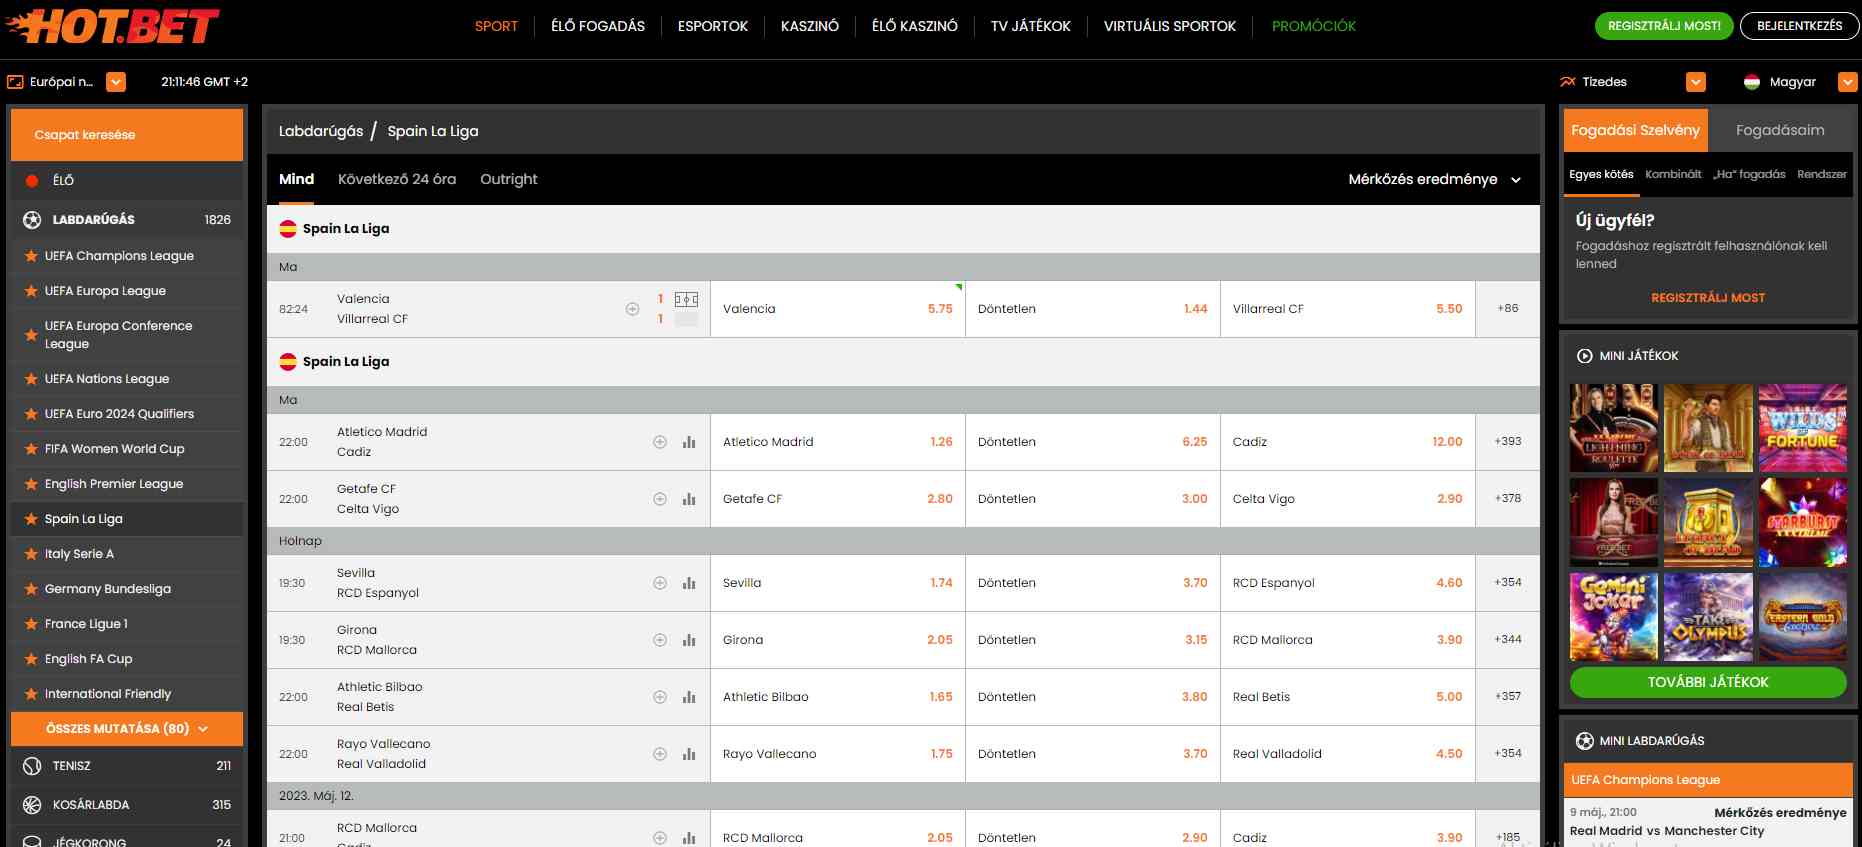Click Regisztrálj Most! green button
1862x847 pixels.
click(x=1664, y=26)
